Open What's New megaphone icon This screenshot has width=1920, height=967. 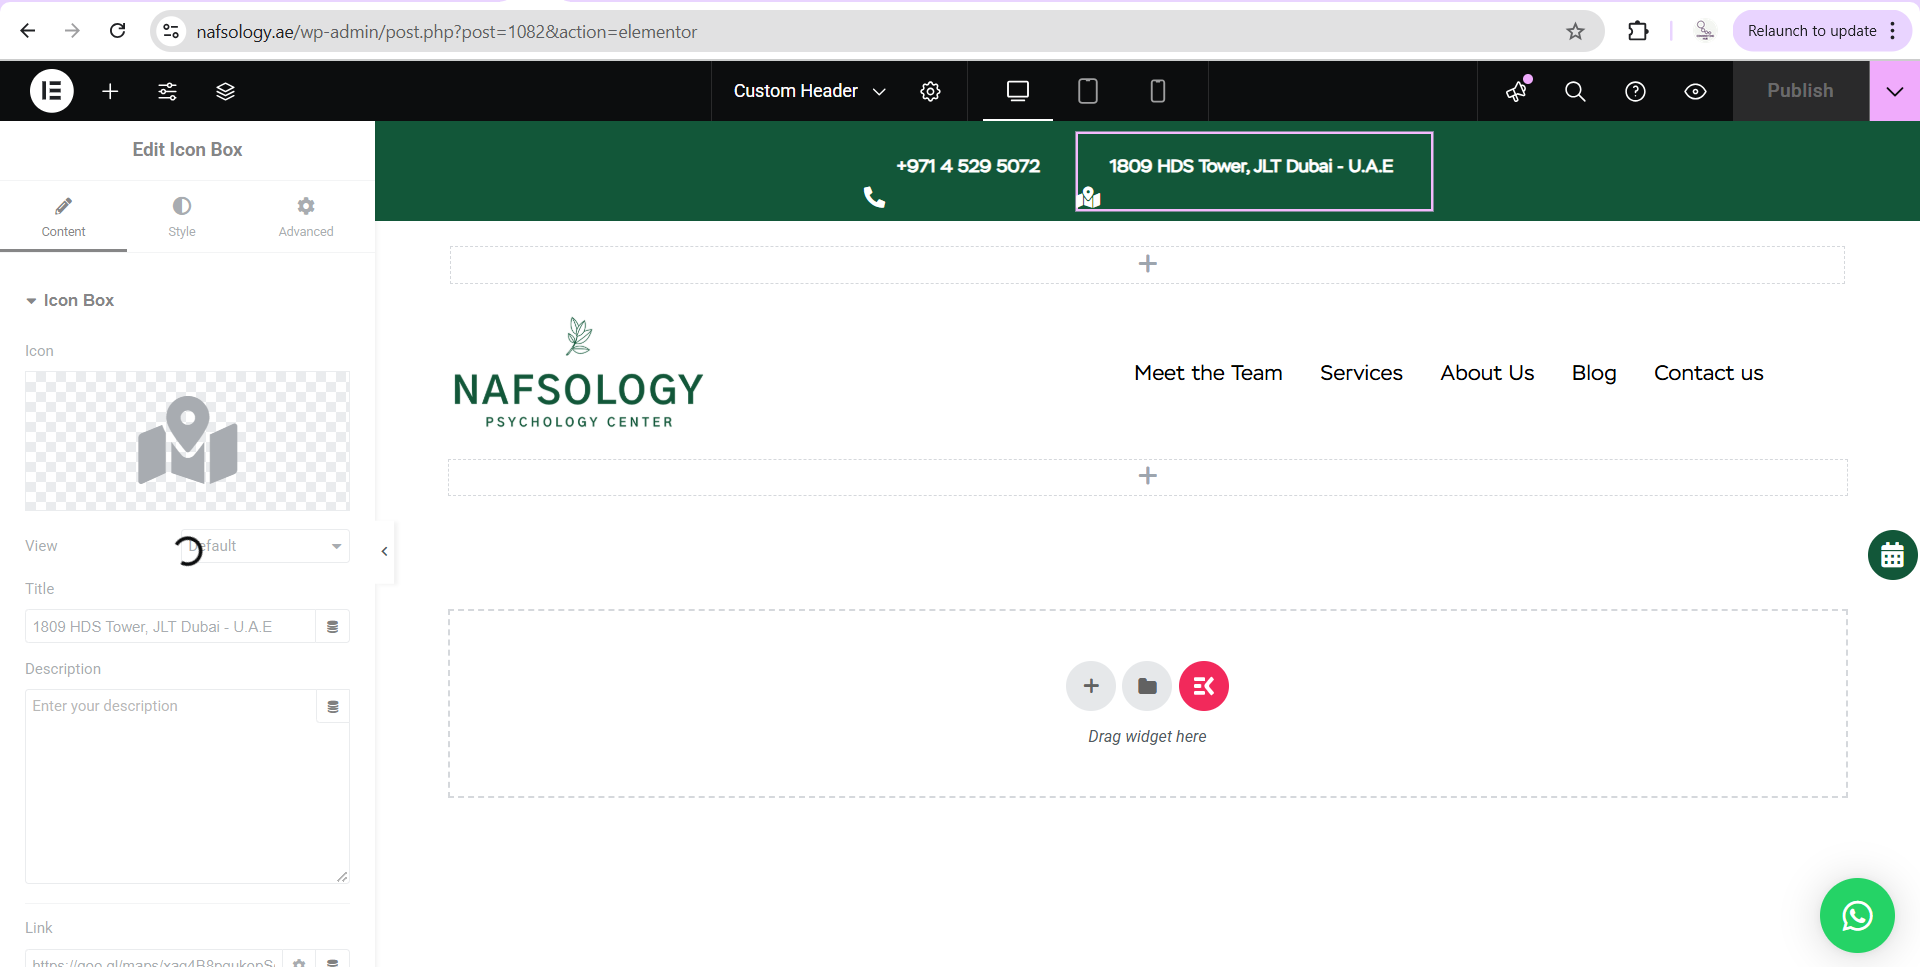[x=1517, y=91]
